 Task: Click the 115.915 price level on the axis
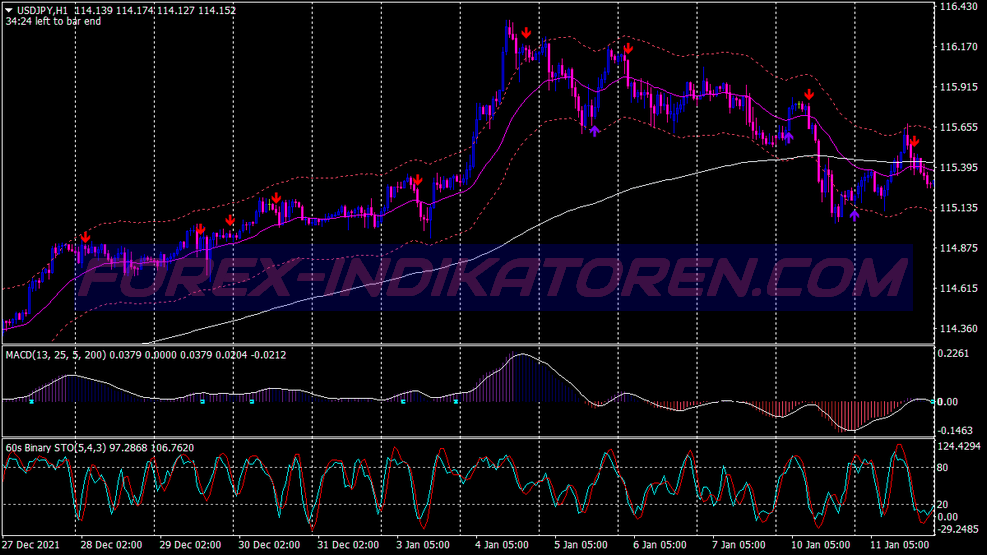pyautogui.click(x=958, y=87)
